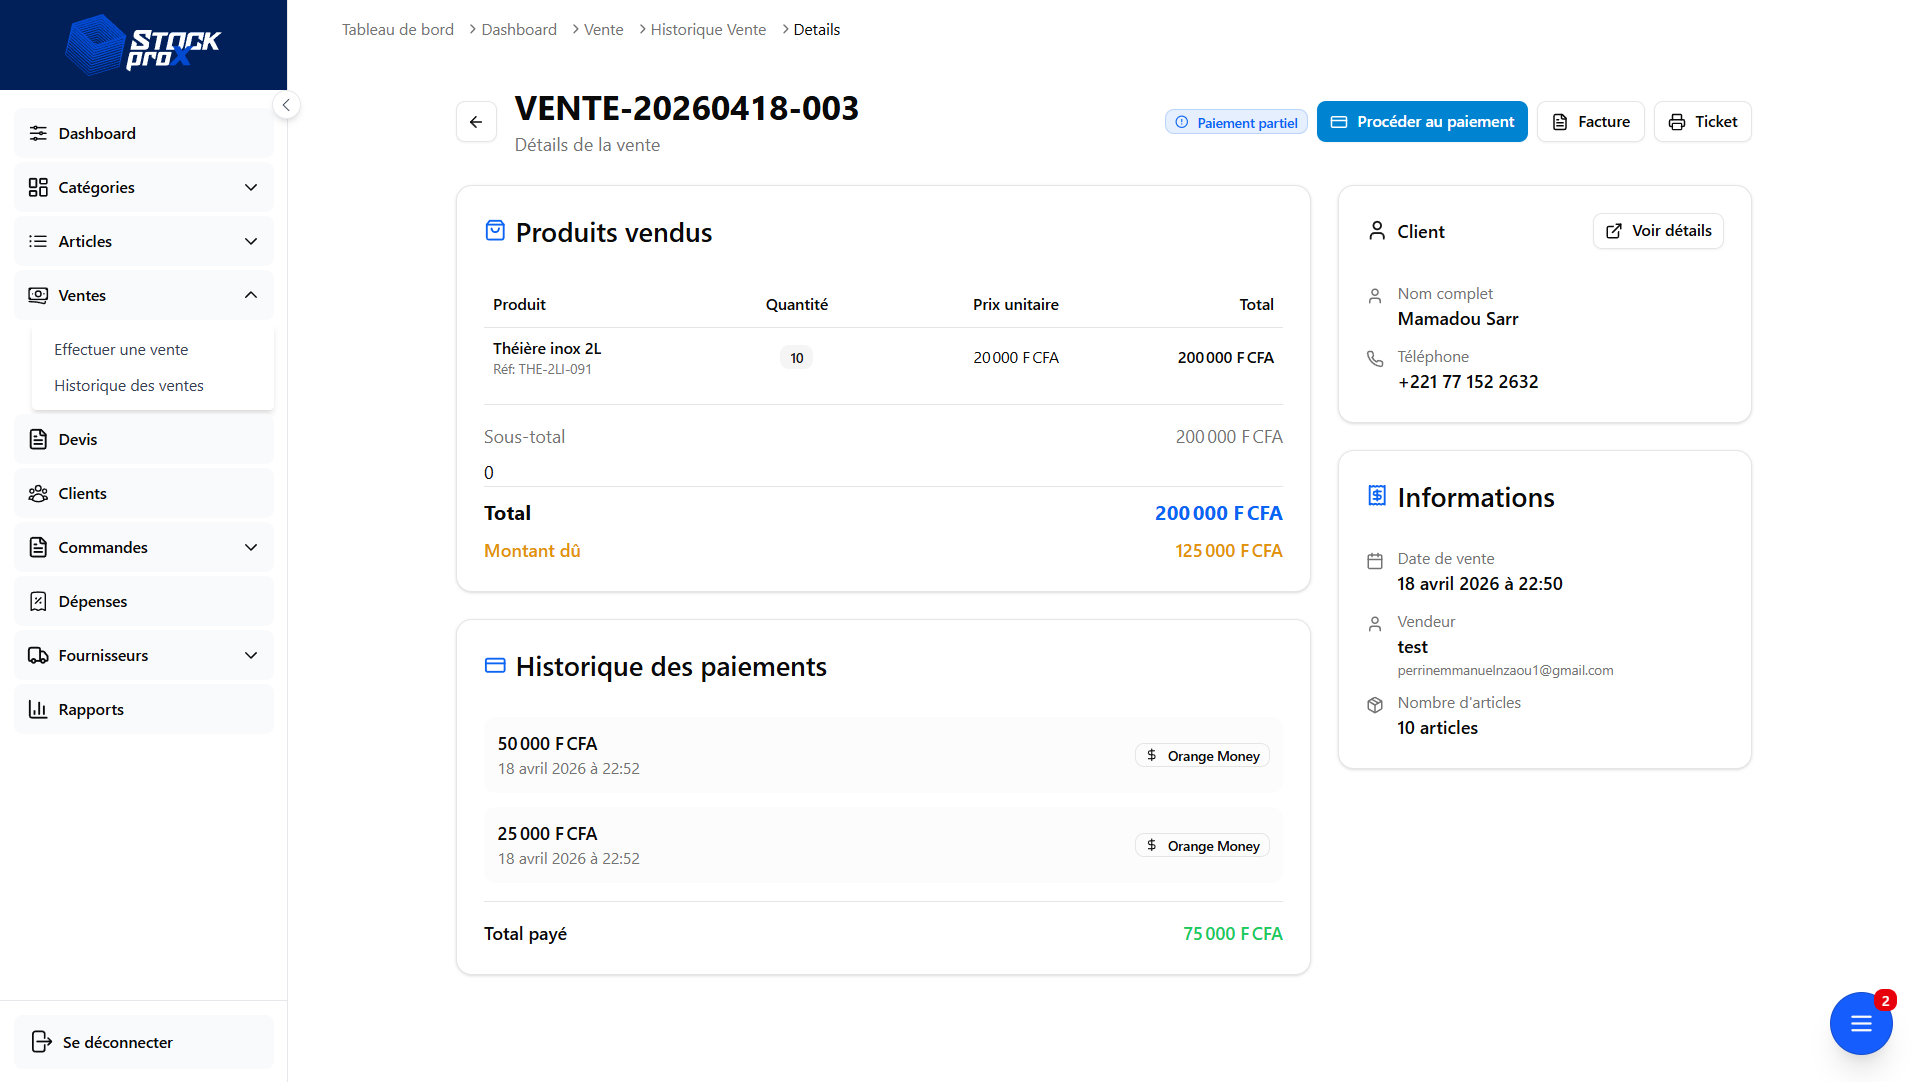Click the Informations receipt icon

pyautogui.click(x=1377, y=495)
